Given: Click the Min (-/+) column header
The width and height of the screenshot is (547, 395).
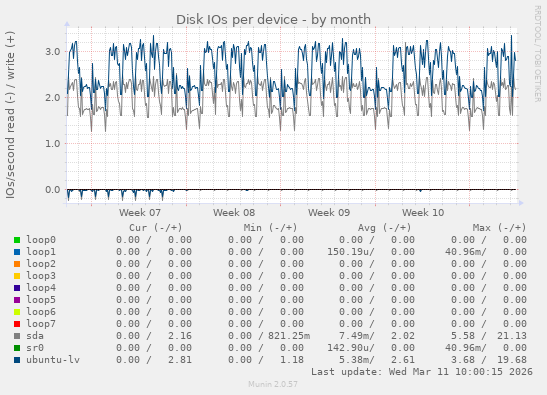Looking at the screenshot, I should [x=270, y=228].
